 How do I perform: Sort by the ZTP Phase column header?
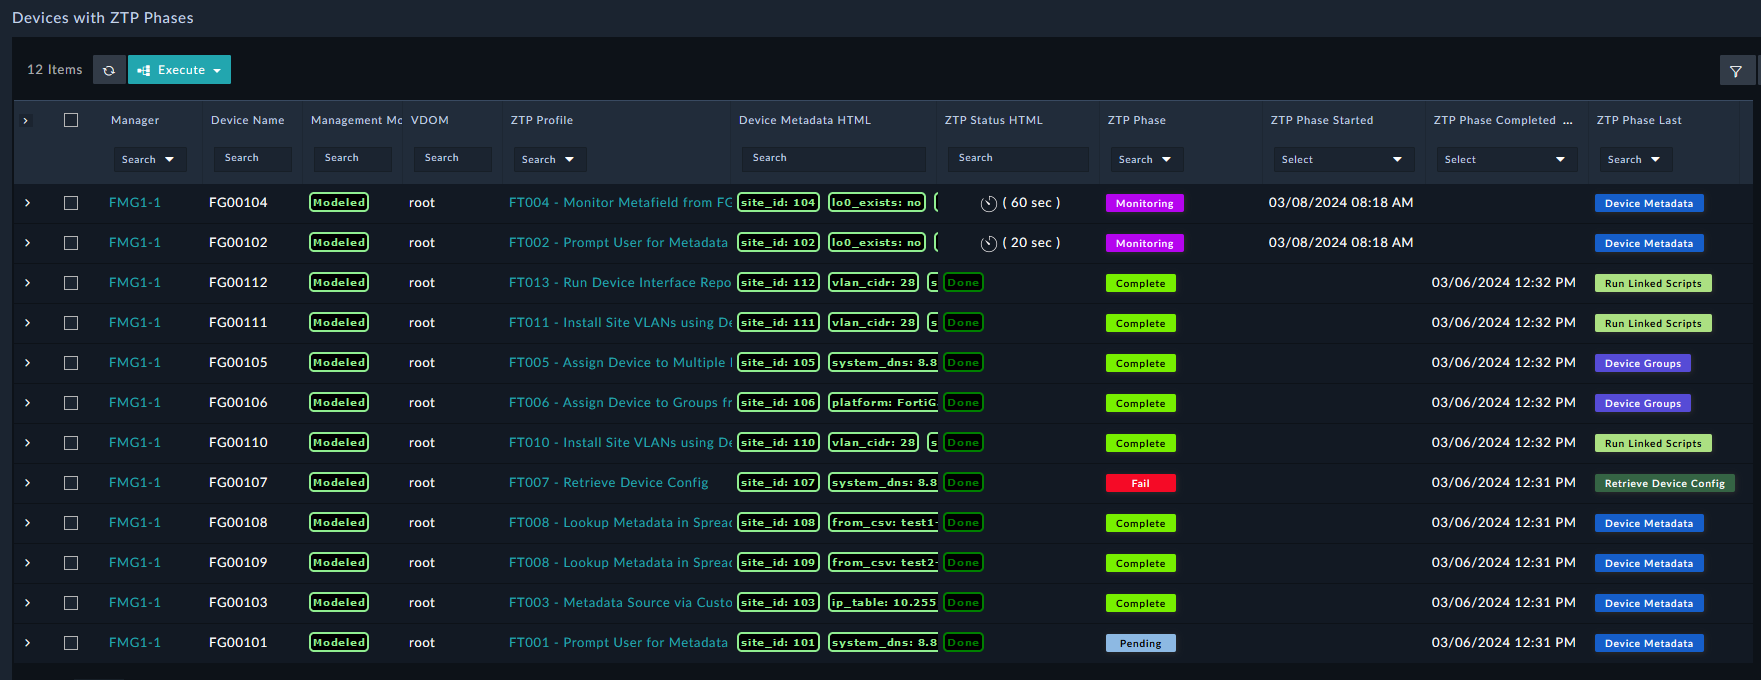tap(1137, 120)
